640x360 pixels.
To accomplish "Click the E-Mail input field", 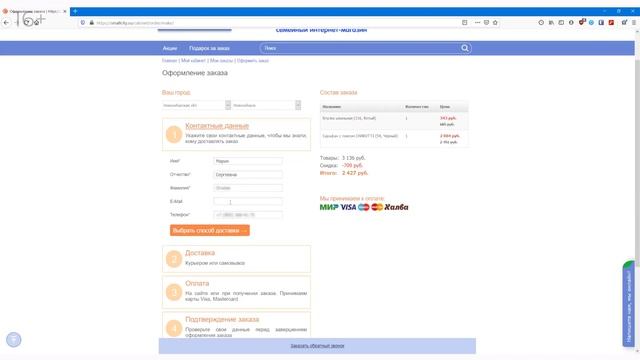I will point(248,202).
